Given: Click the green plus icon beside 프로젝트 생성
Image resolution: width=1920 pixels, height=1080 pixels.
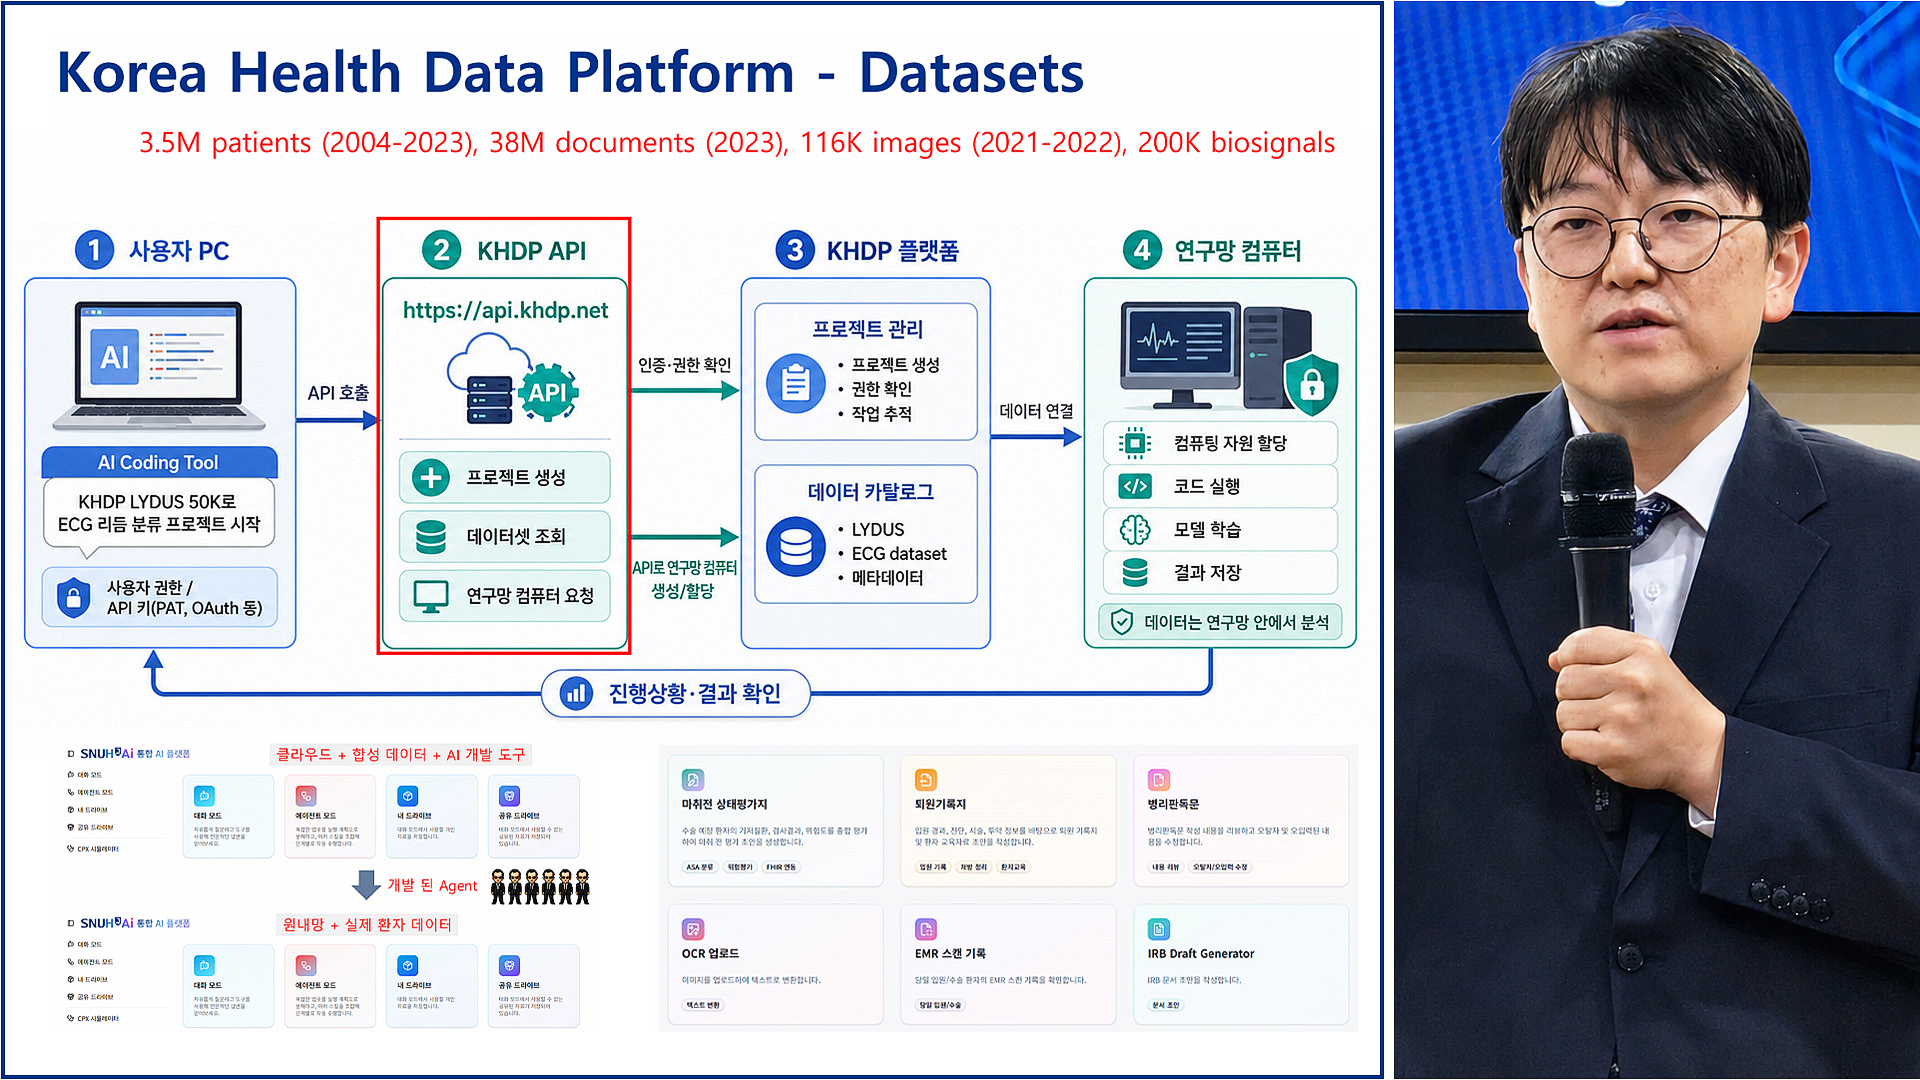Looking at the screenshot, I should [x=431, y=477].
